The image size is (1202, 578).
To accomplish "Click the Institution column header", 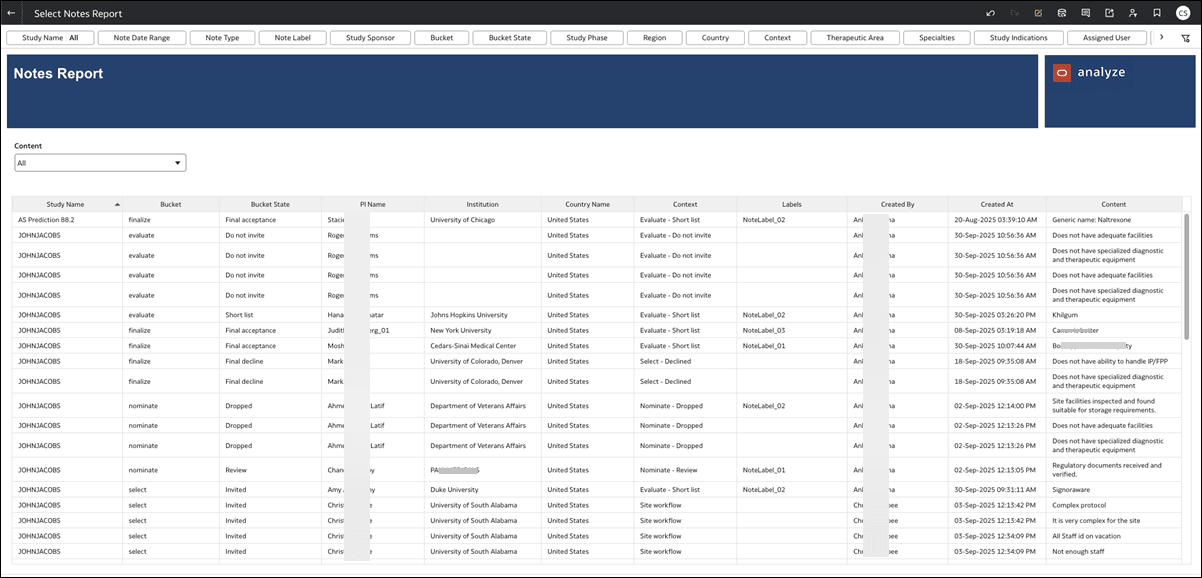I will pos(482,204).
